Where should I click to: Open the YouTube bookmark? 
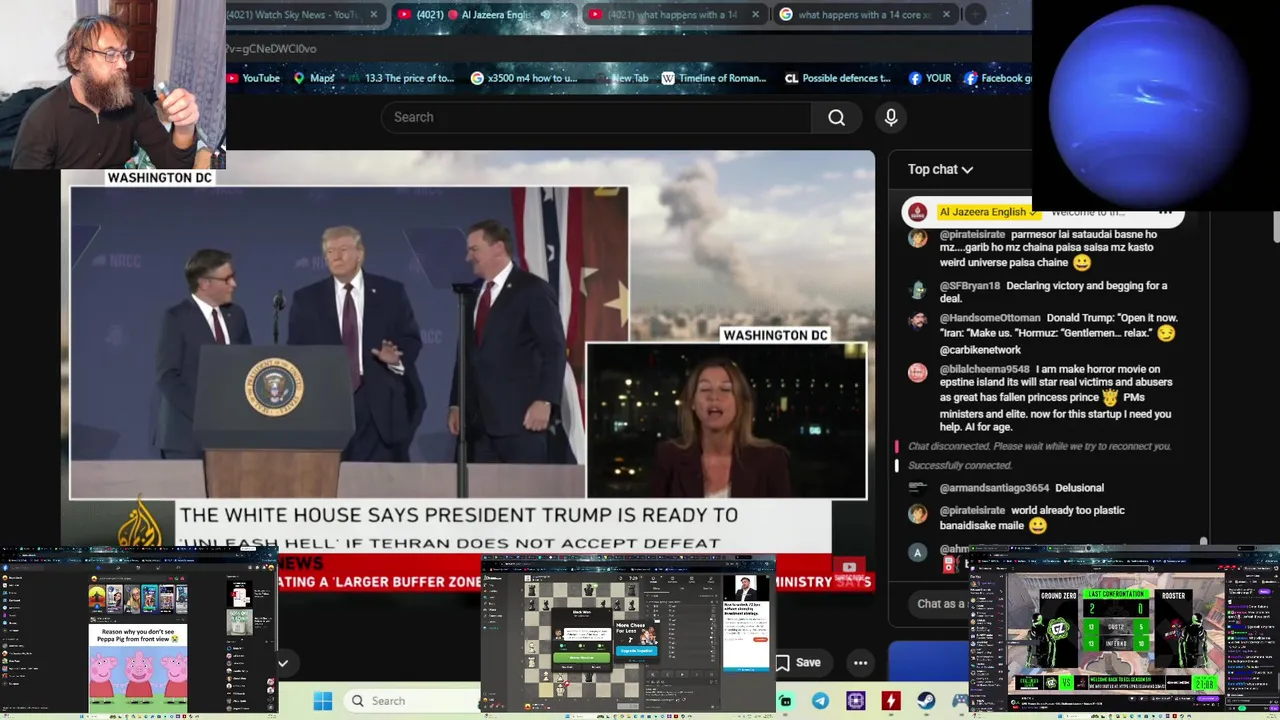pyautogui.click(x=253, y=78)
